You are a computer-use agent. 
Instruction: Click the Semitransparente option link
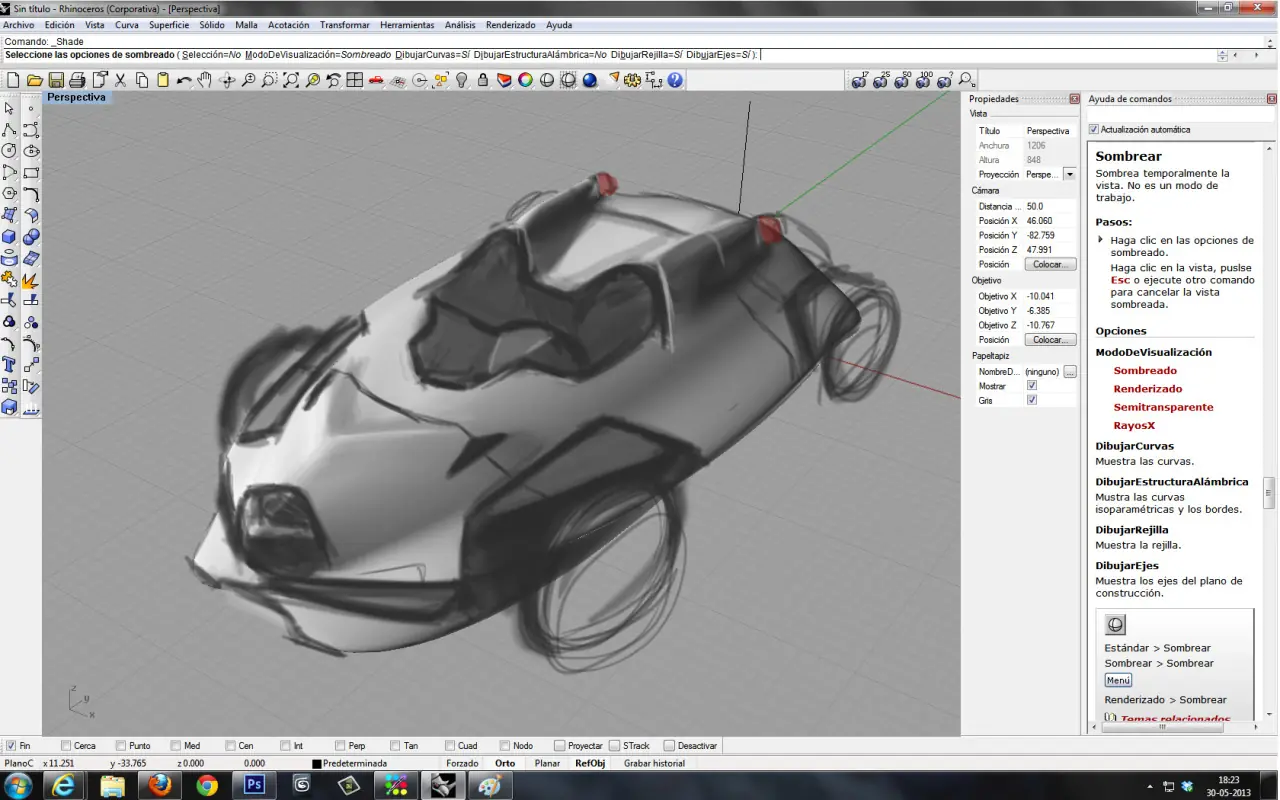point(1163,407)
